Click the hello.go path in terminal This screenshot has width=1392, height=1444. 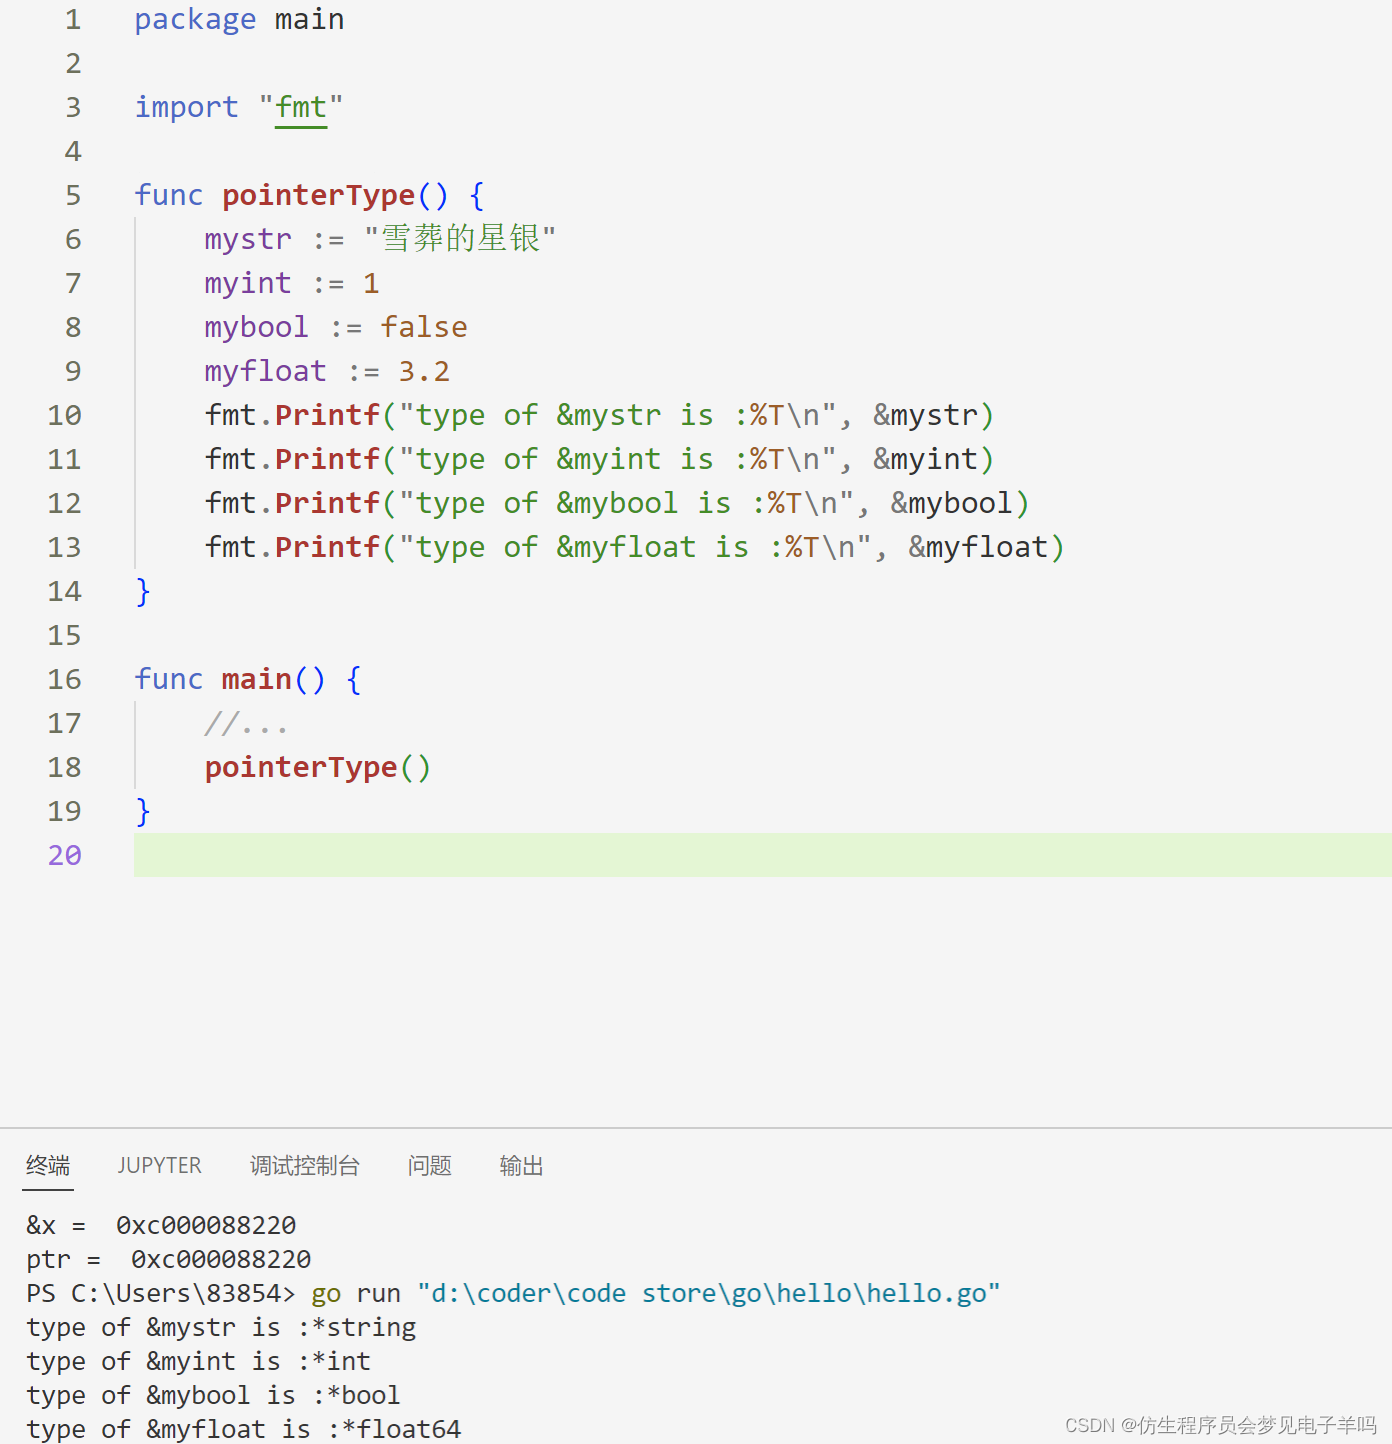(708, 1293)
